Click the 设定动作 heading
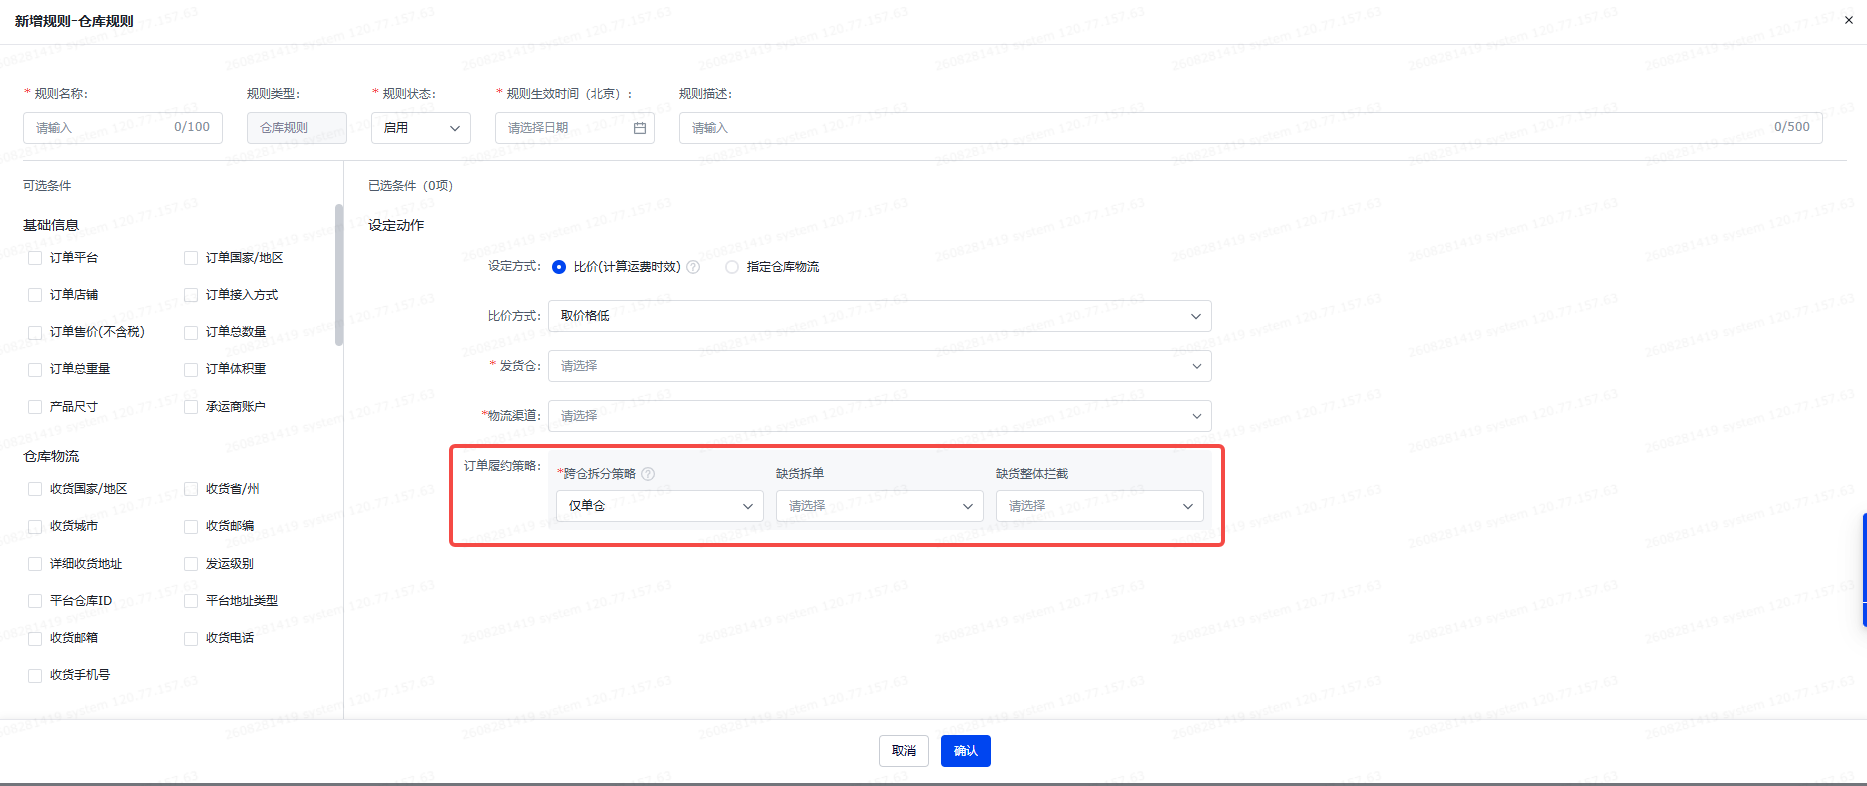The image size is (1867, 786). 396,225
